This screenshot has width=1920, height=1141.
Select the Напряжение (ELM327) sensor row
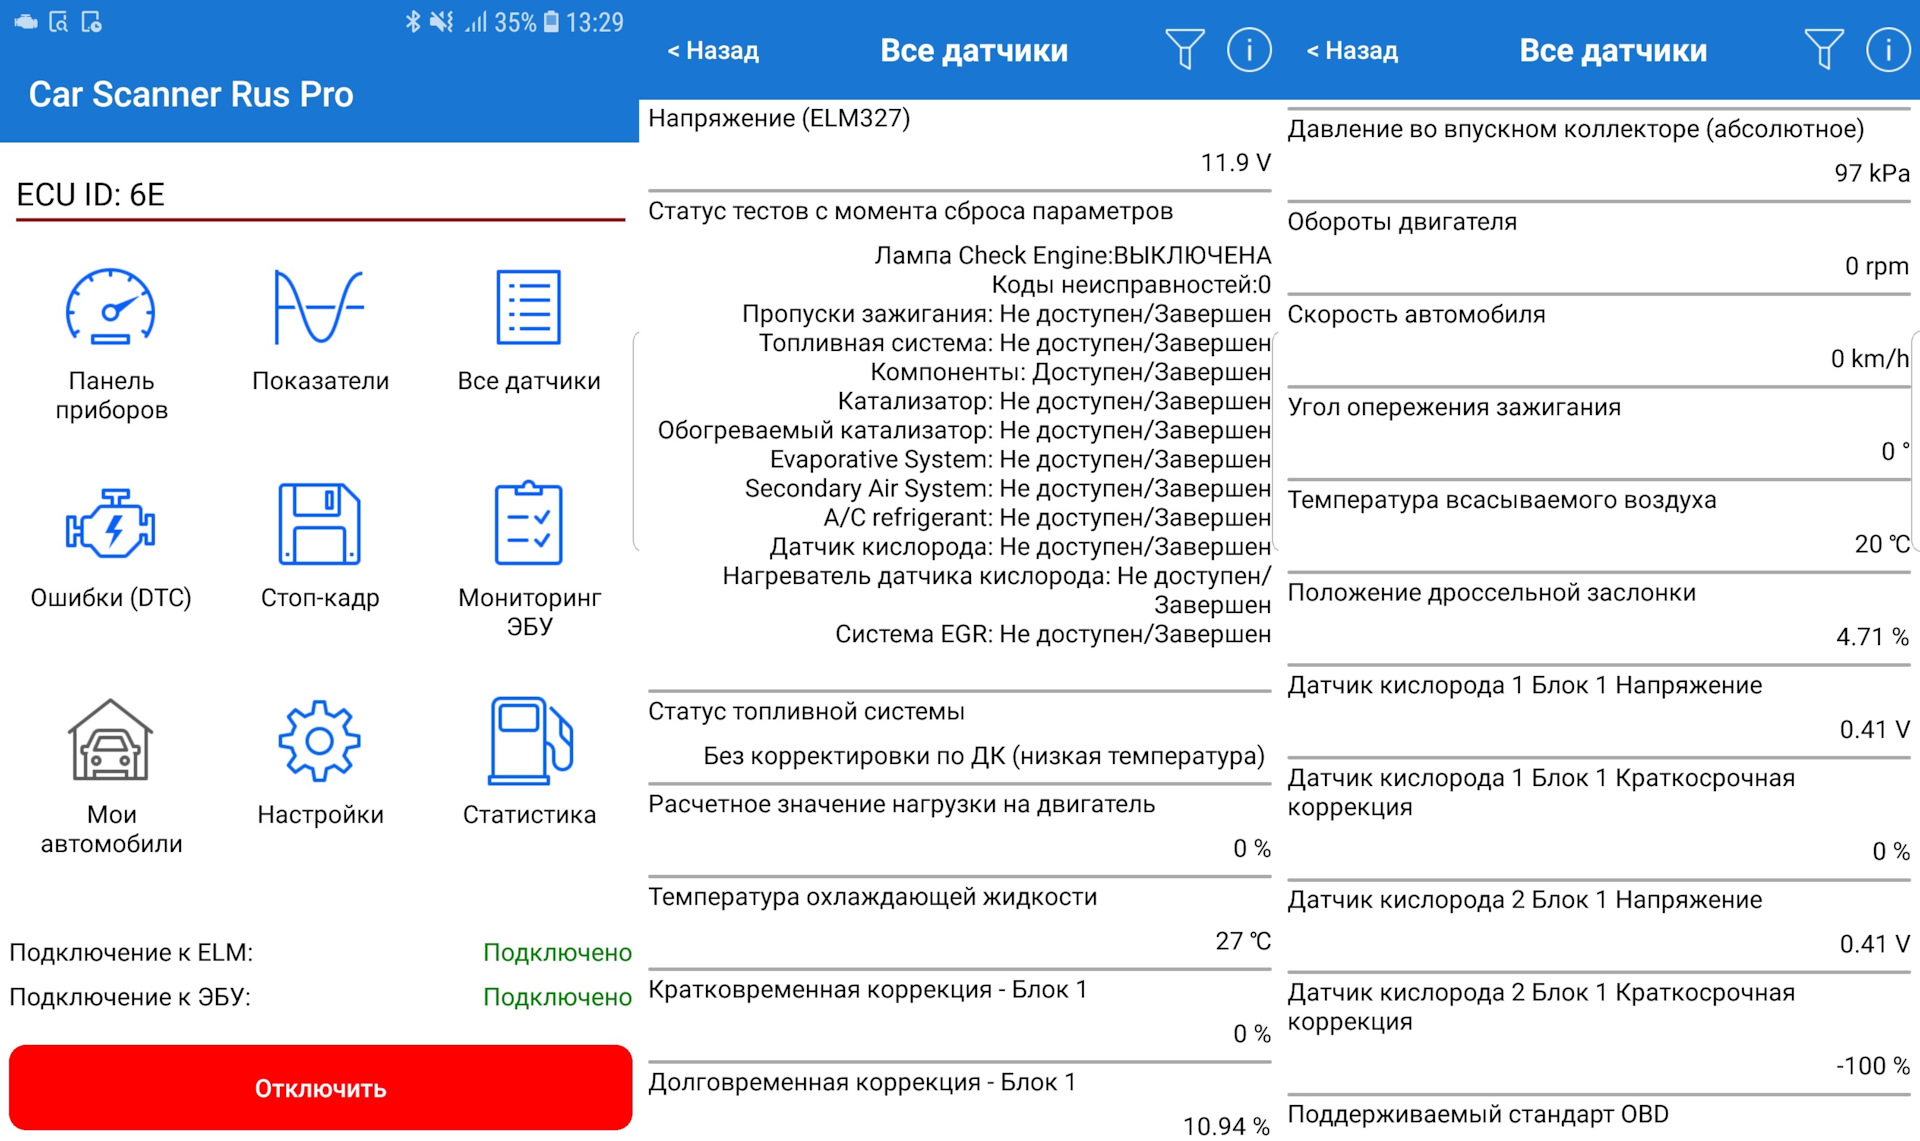[958, 141]
